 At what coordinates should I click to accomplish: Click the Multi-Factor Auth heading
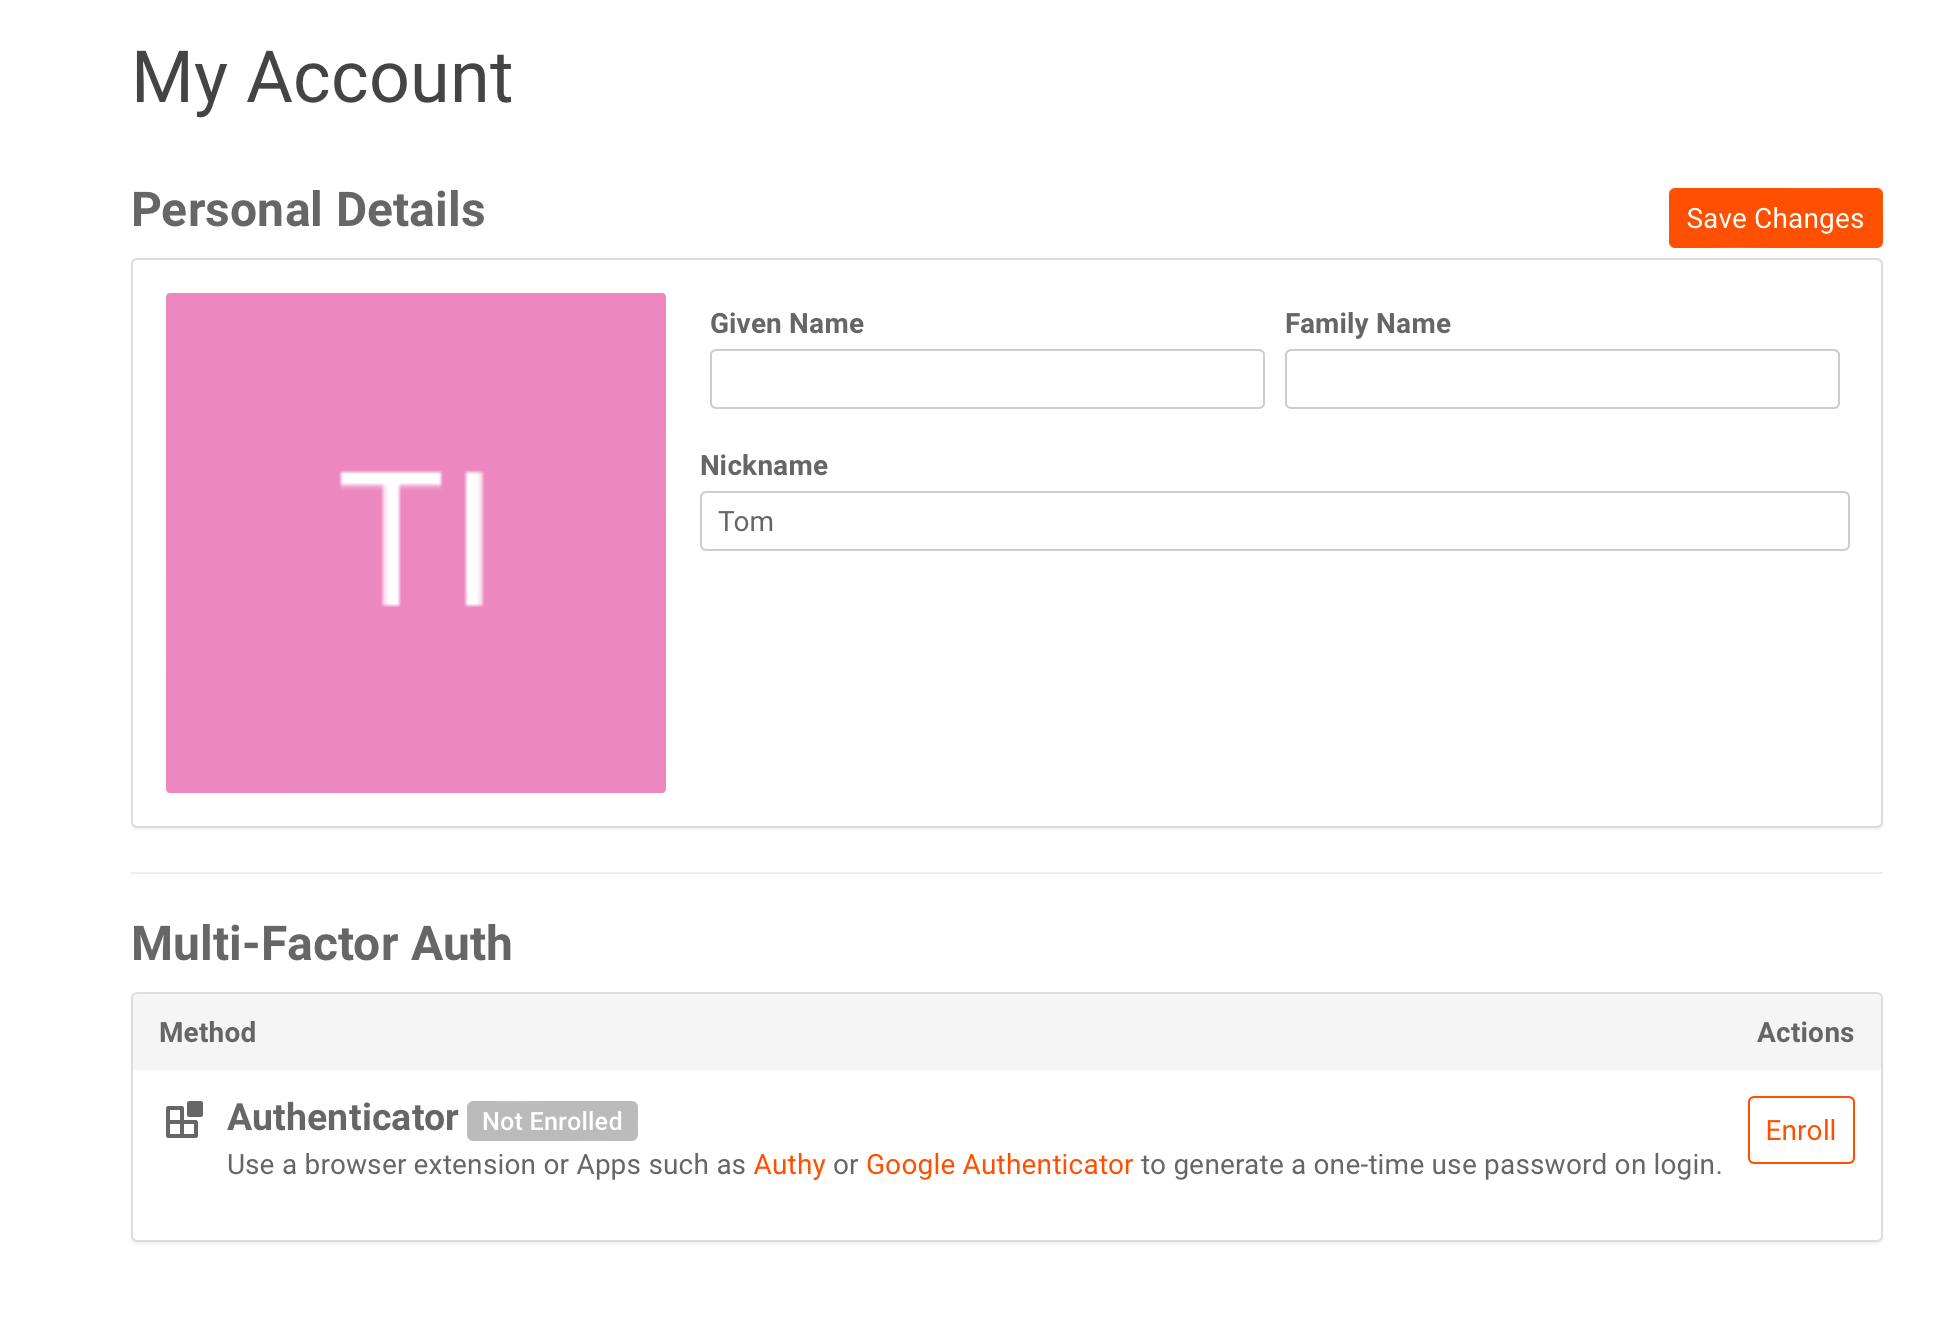click(x=321, y=944)
